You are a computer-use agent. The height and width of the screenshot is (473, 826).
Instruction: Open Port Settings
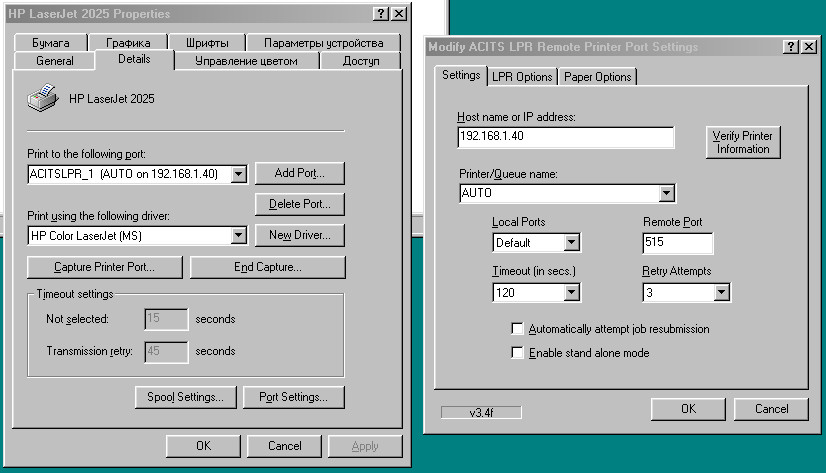tap(293, 397)
